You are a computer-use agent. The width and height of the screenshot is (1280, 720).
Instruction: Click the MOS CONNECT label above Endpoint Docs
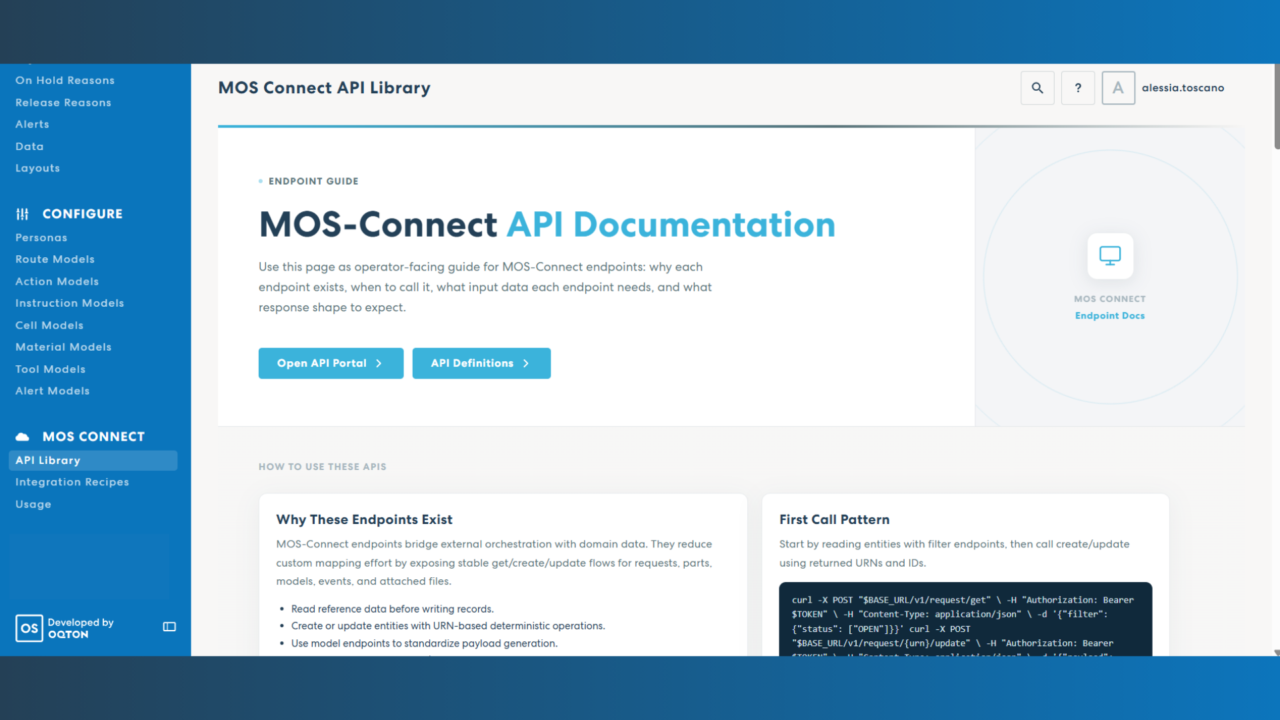(1110, 299)
